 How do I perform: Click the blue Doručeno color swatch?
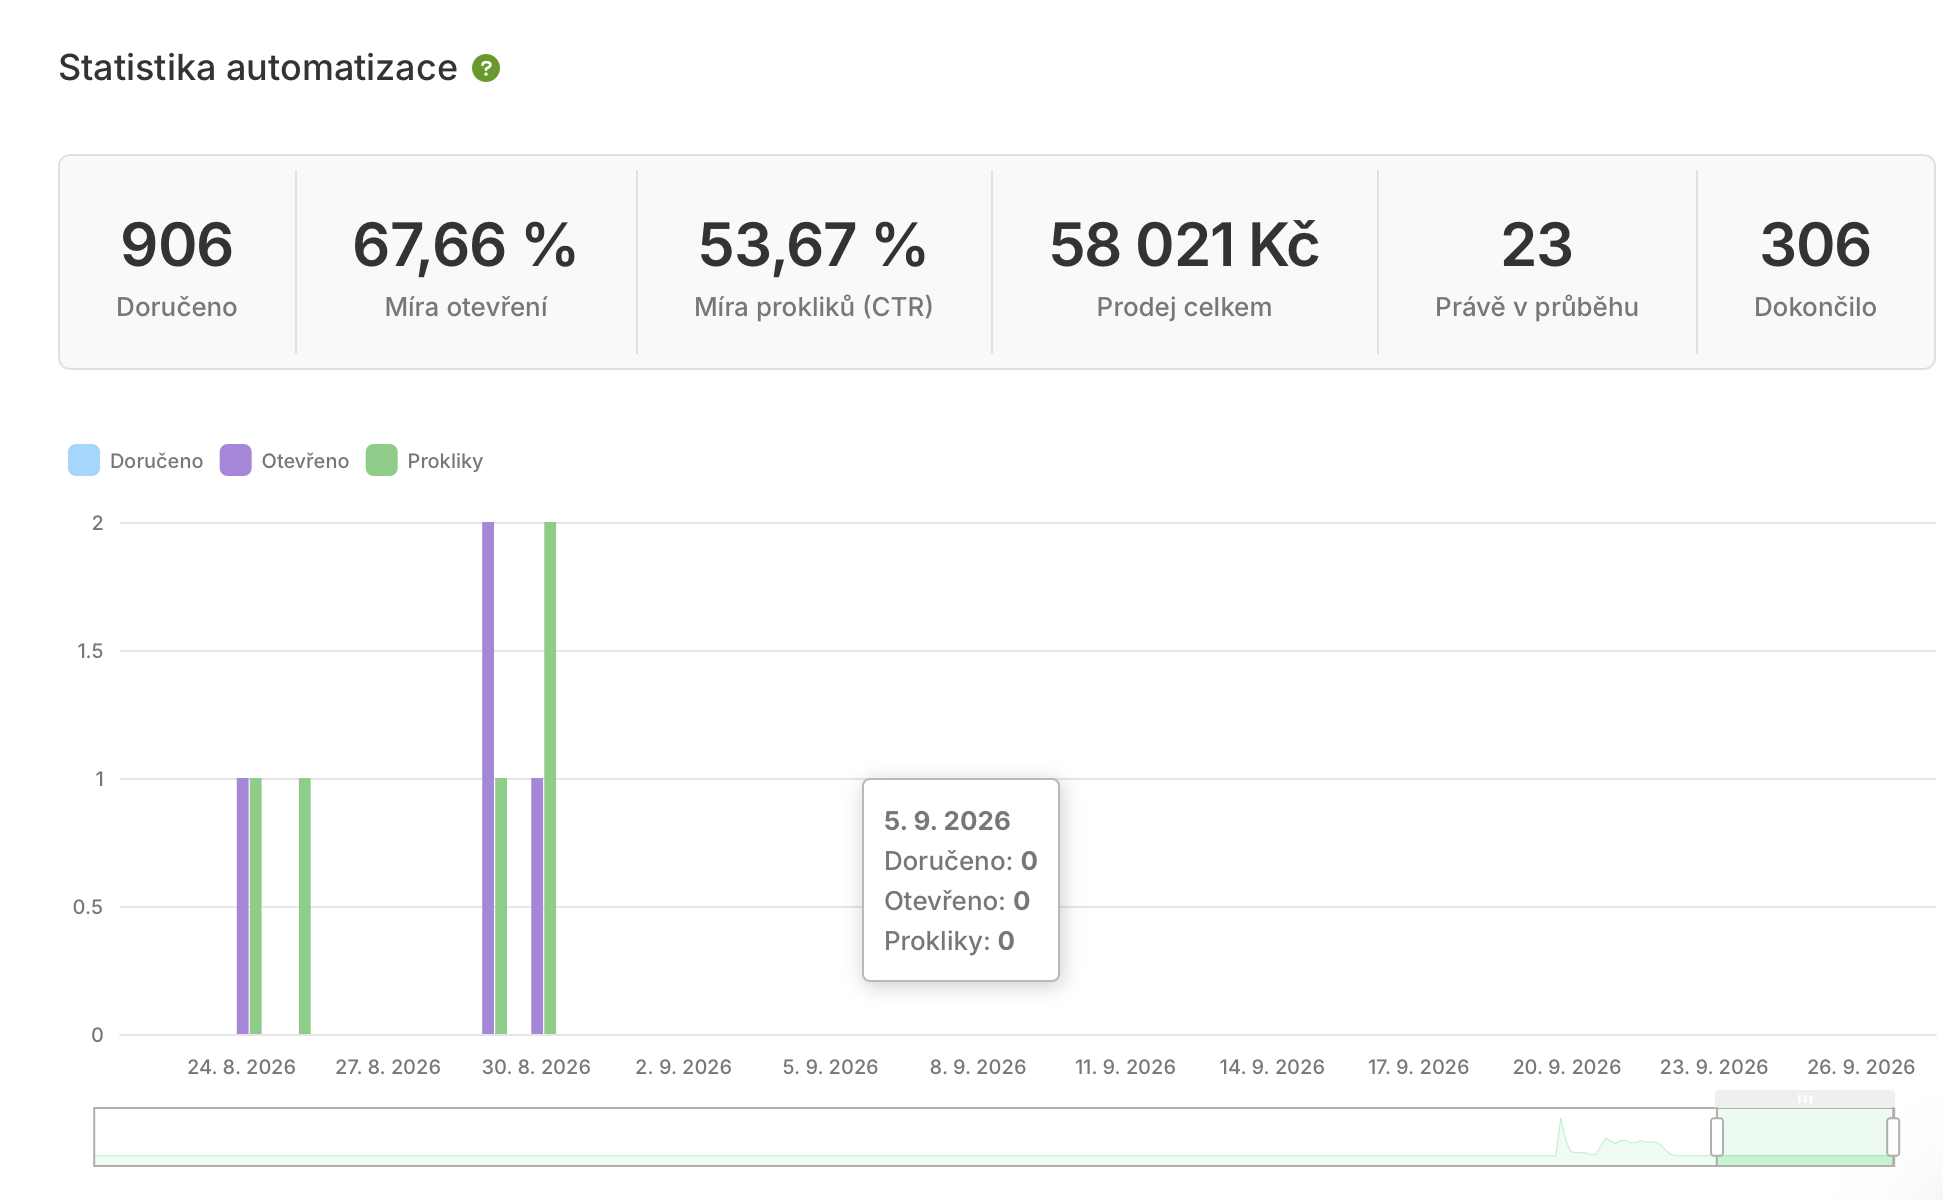84,460
